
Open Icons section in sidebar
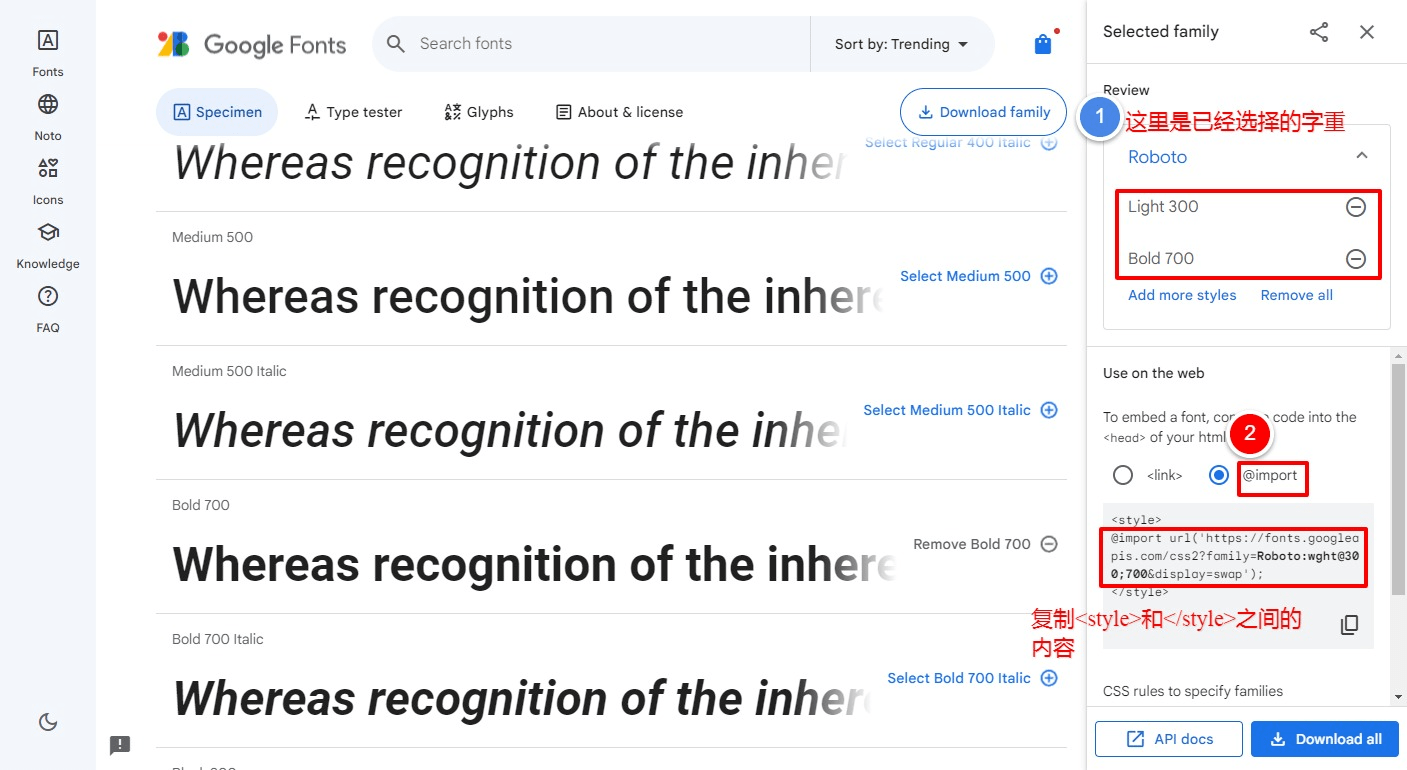47,169
